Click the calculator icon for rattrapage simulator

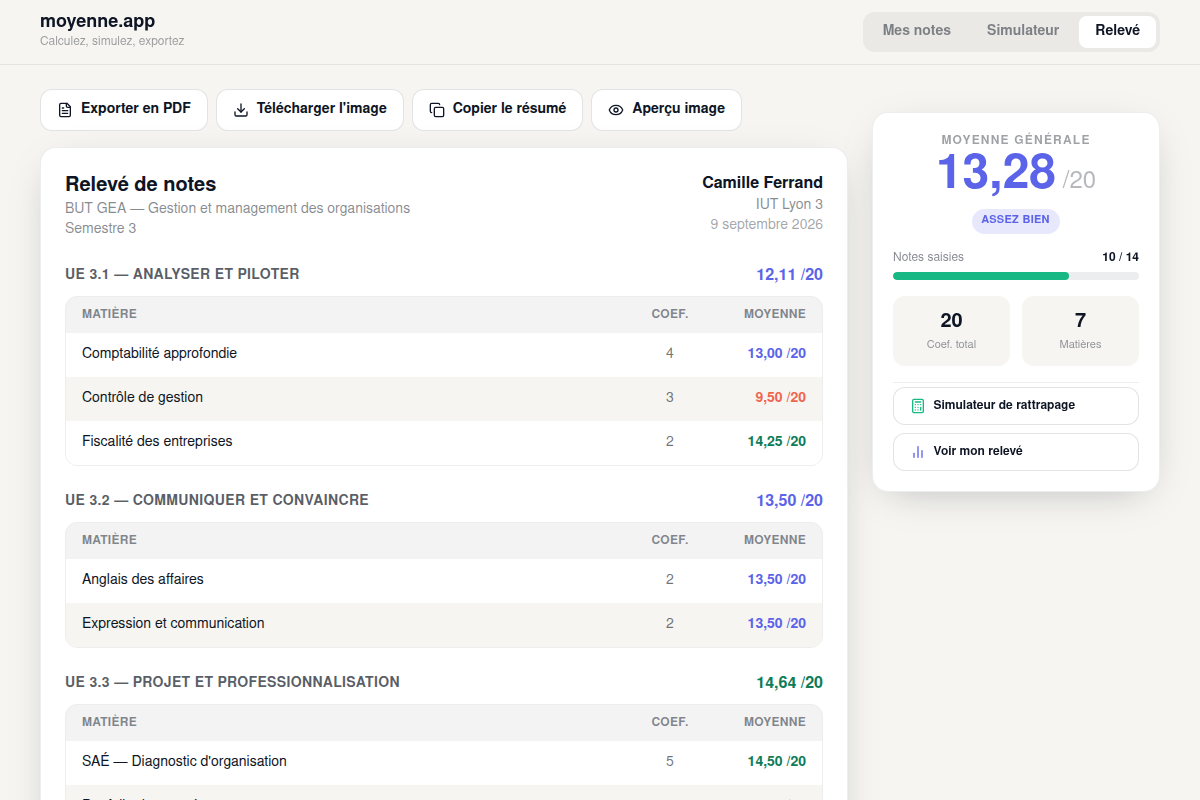[x=918, y=406]
